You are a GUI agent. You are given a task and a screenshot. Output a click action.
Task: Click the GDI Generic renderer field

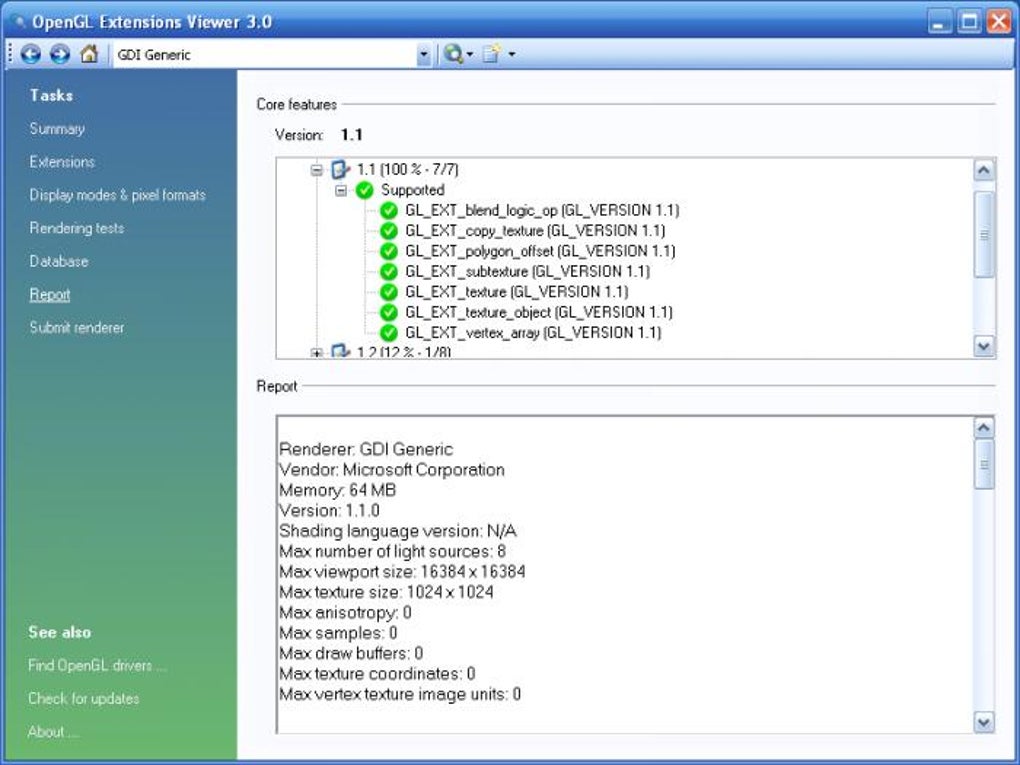pos(265,55)
